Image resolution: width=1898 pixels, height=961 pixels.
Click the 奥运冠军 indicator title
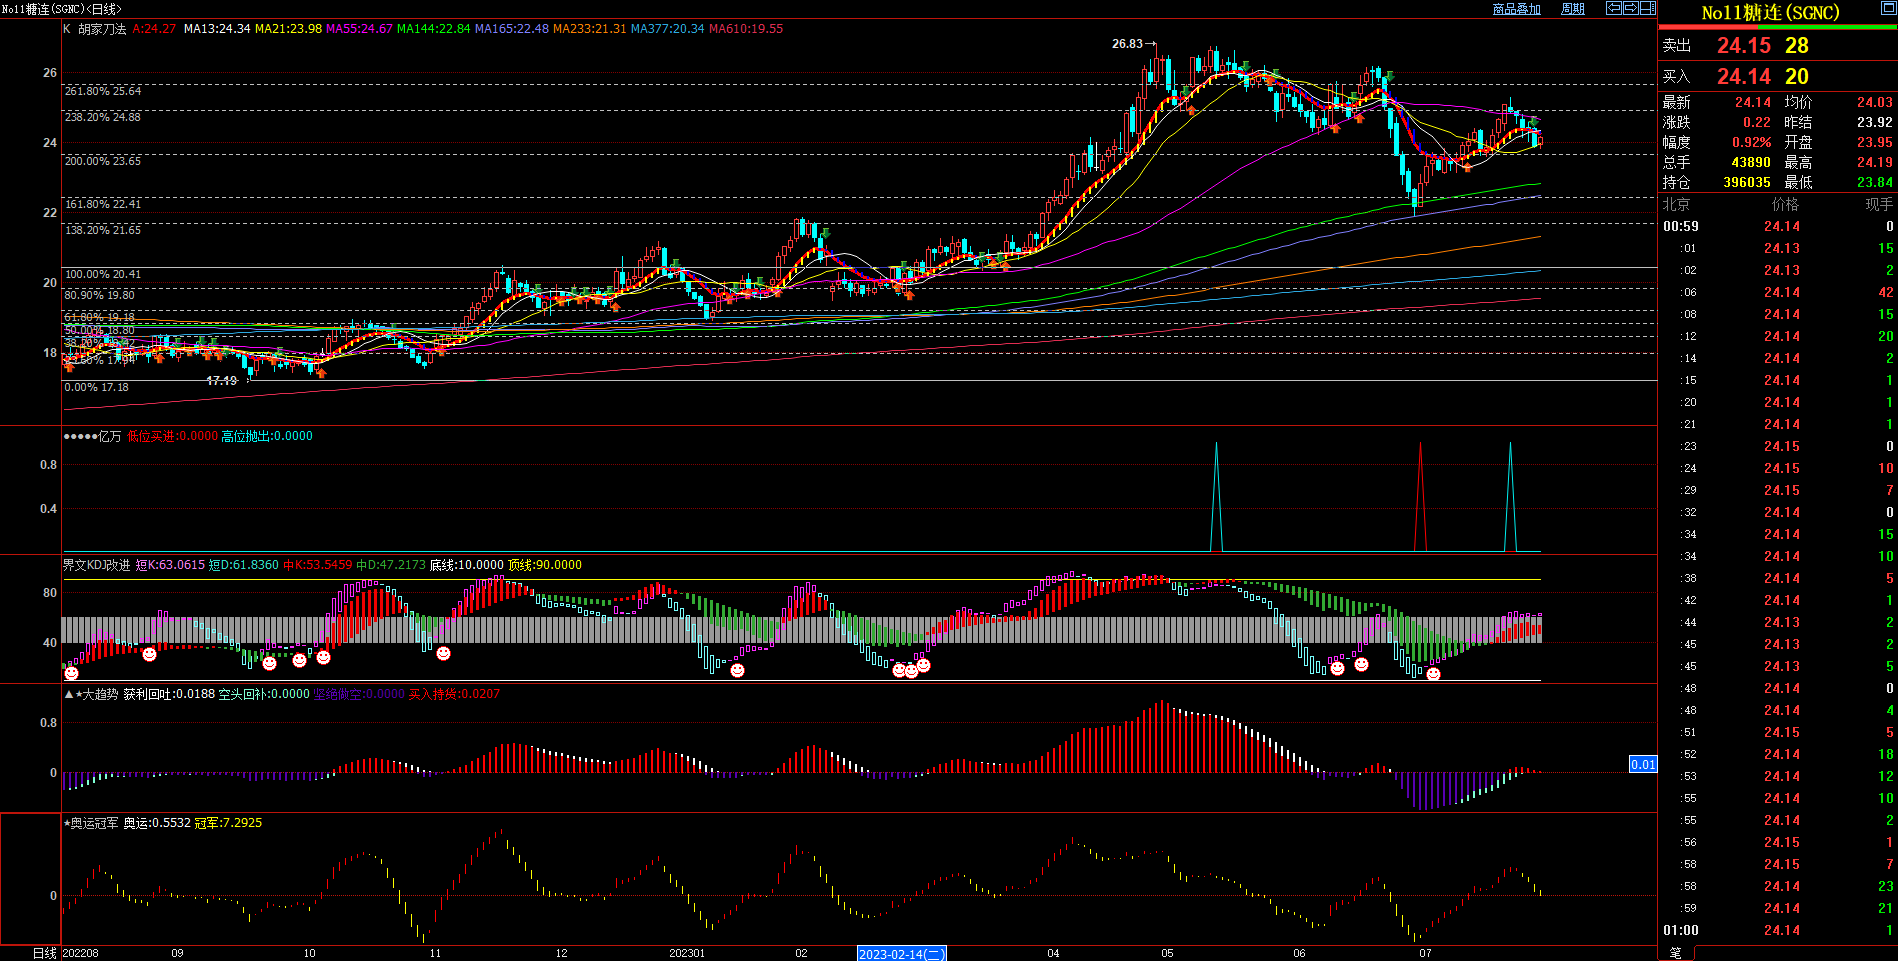point(94,823)
